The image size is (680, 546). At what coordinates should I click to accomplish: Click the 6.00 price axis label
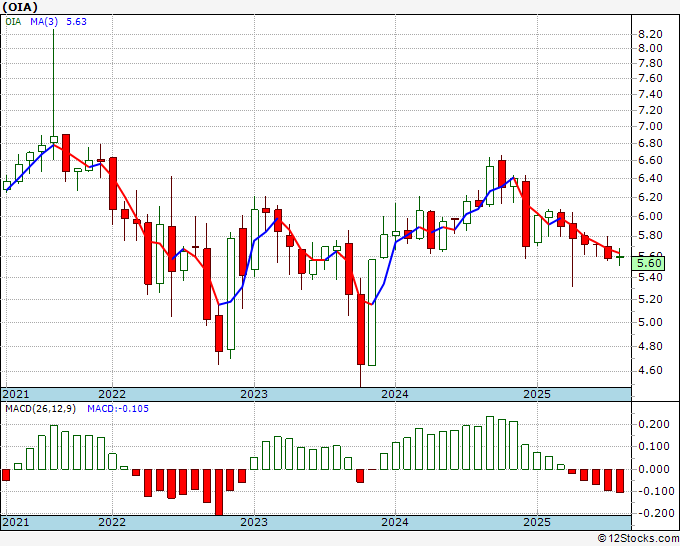tap(650, 216)
